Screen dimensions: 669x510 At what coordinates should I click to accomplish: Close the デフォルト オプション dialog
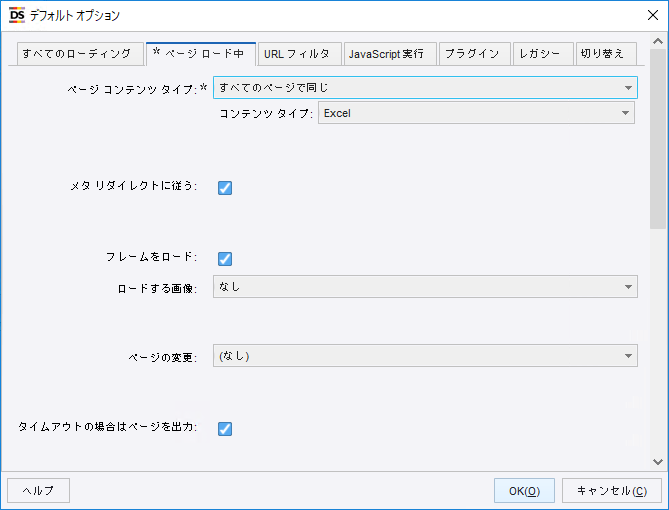coord(653,15)
